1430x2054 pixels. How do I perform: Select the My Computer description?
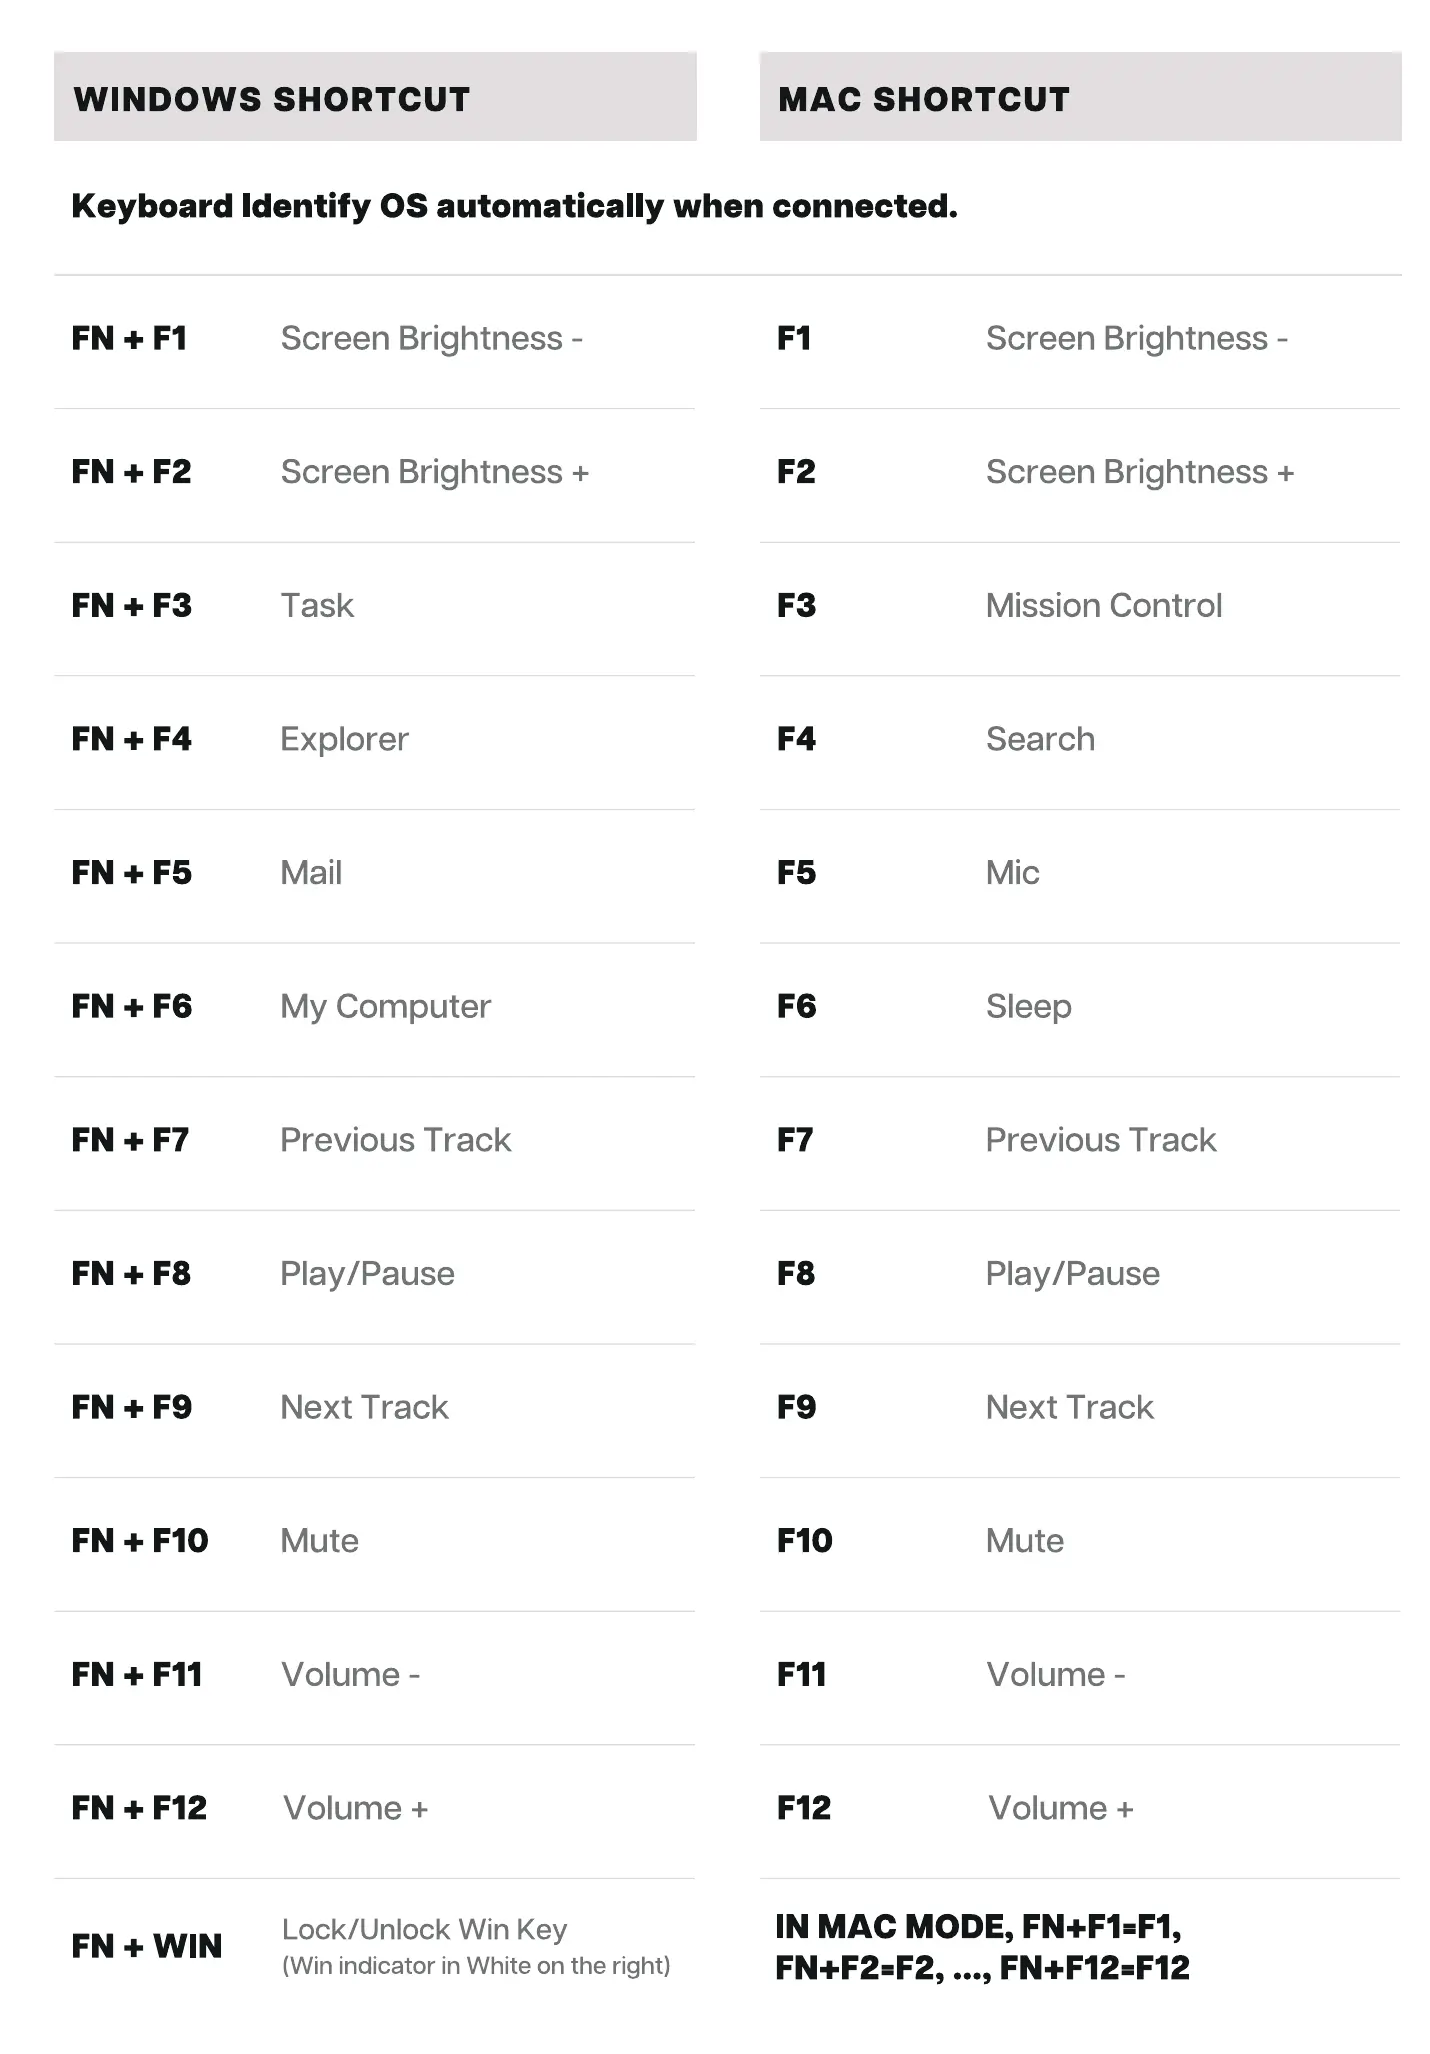pyautogui.click(x=385, y=1006)
